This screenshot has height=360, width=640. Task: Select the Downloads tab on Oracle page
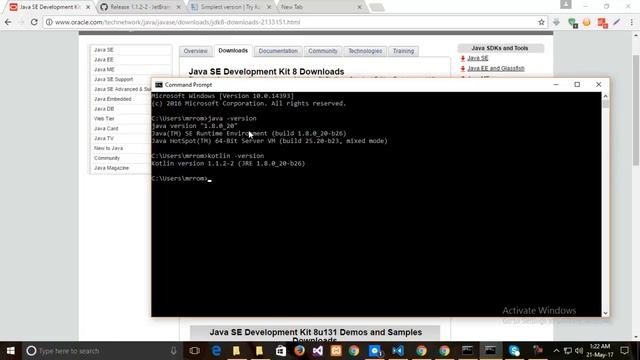click(233, 51)
